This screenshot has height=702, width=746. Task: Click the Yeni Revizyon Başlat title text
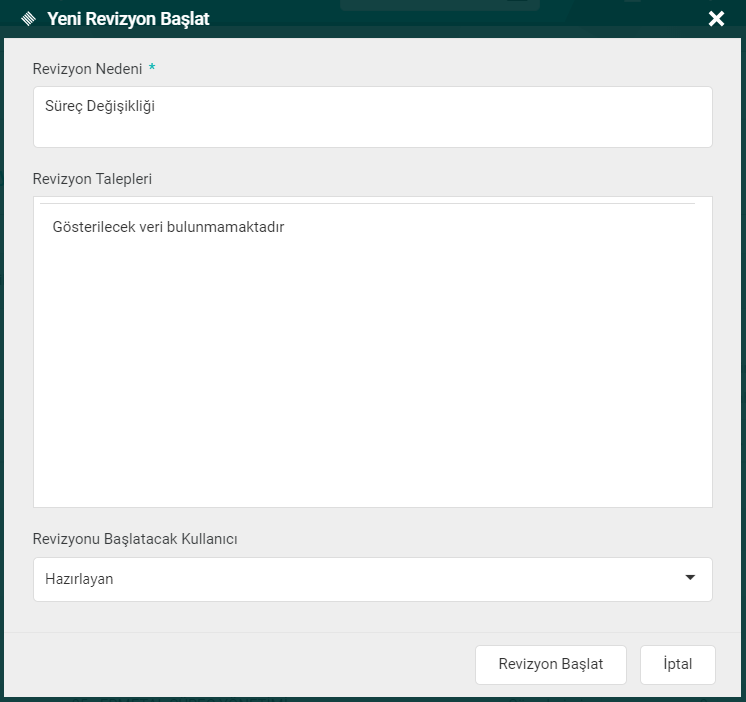(x=128, y=19)
